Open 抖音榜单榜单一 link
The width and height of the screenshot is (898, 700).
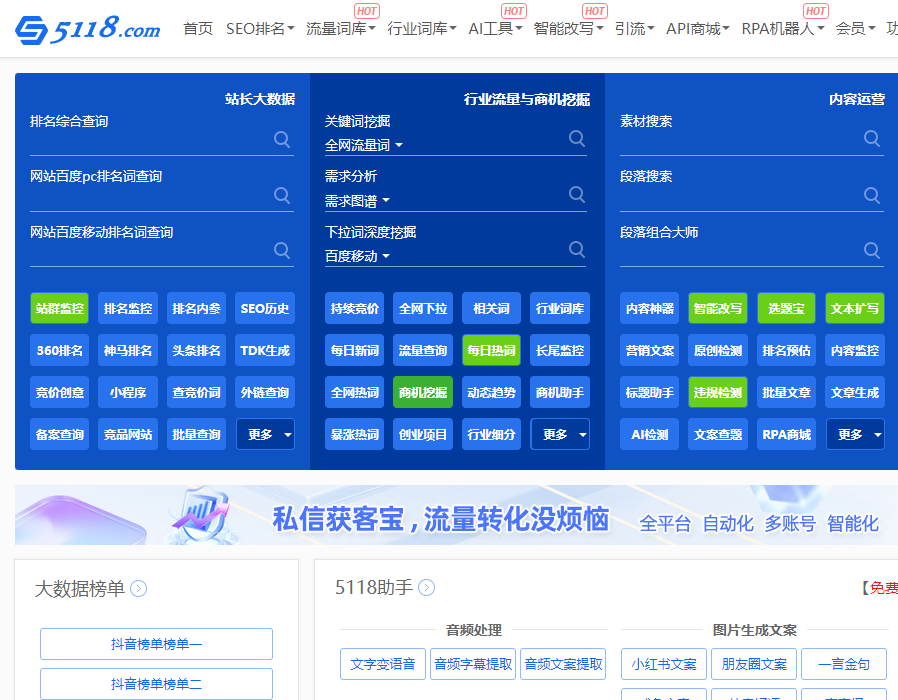(x=156, y=644)
